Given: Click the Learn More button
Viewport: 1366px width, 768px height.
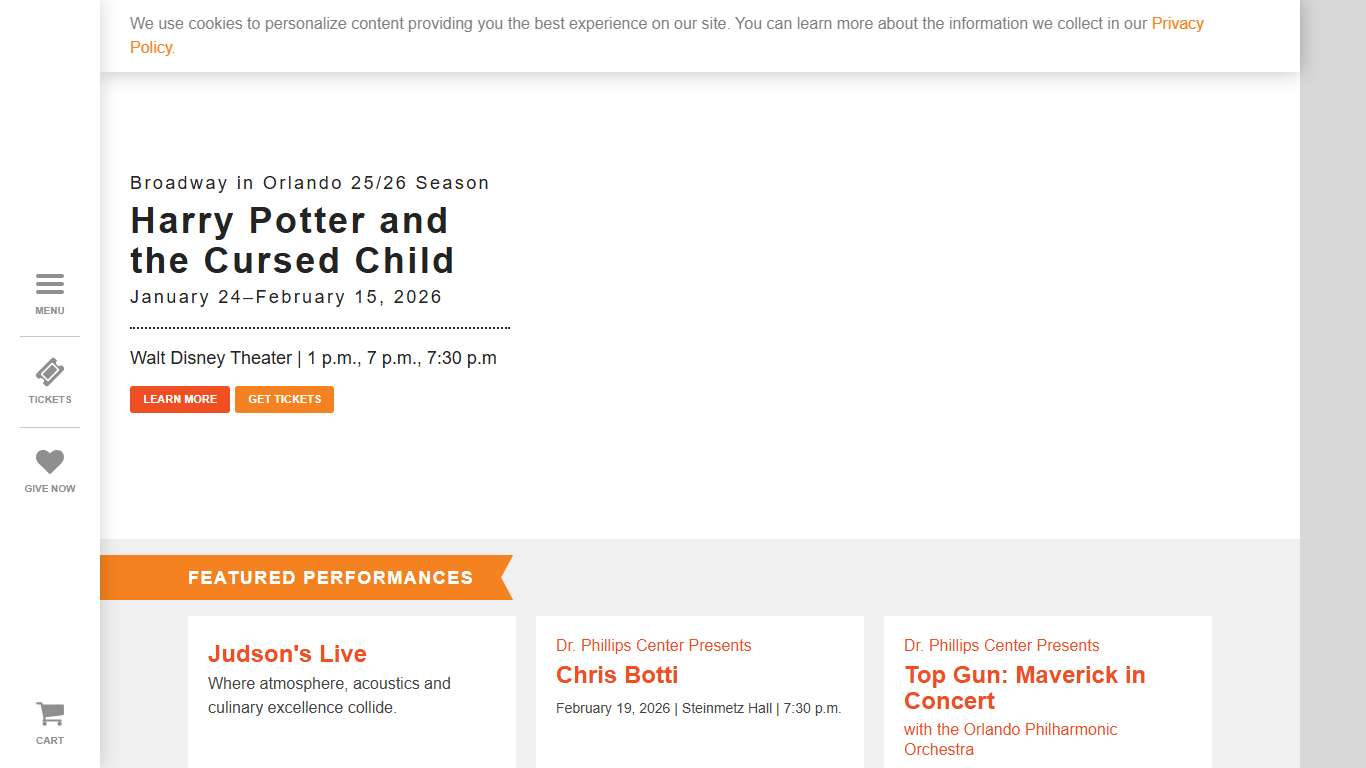Looking at the screenshot, I should [180, 399].
